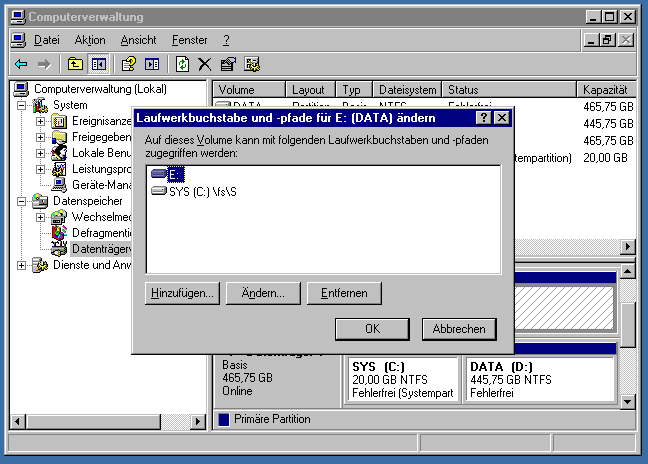This screenshot has height=464, width=648.
Task: Select the E: drive letter entry
Action: point(168,174)
